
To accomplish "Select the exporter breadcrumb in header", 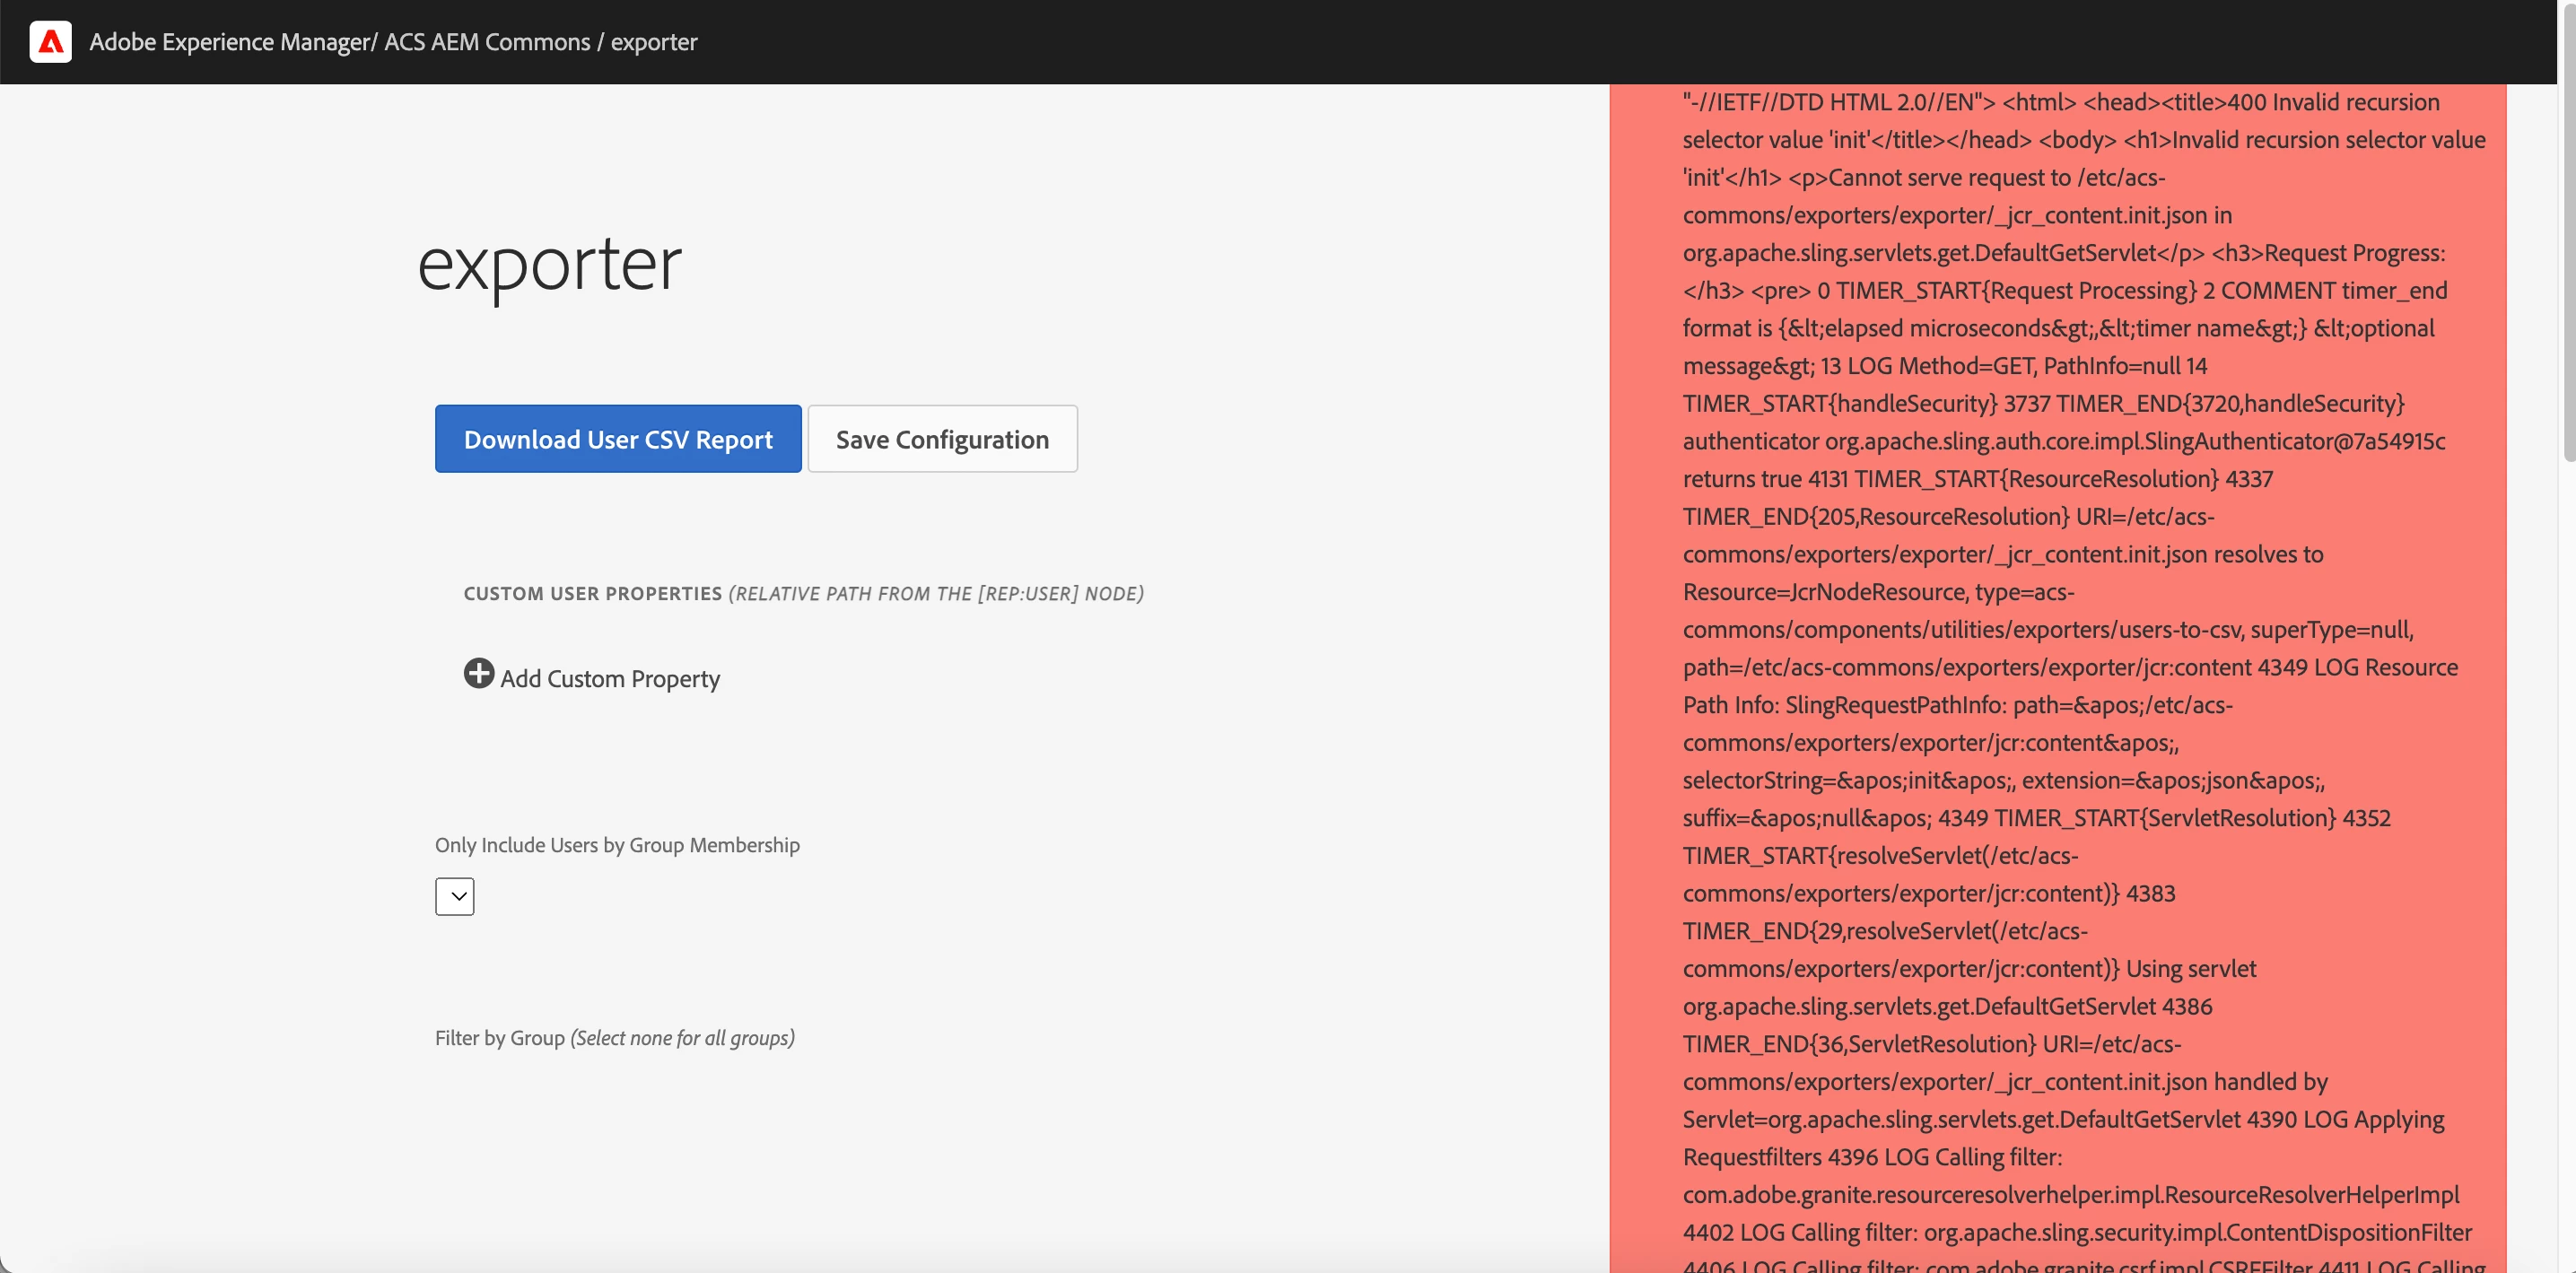I will tap(654, 42).
